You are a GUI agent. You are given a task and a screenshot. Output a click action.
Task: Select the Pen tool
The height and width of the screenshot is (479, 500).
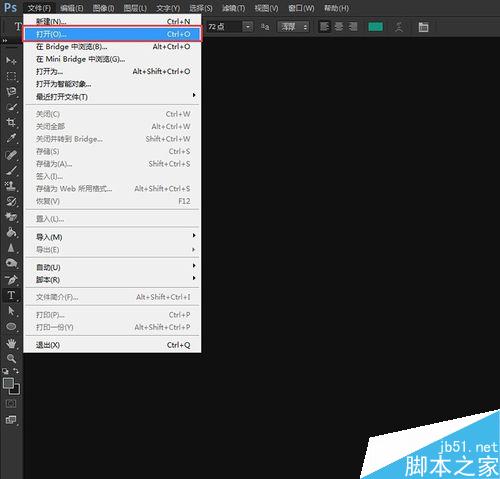pyautogui.click(x=11, y=280)
